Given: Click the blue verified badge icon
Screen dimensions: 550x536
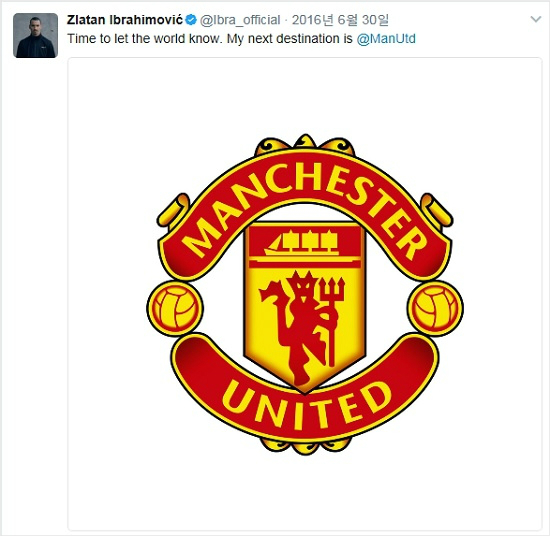Looking at the screenshot, I should (x=191, y=20).
